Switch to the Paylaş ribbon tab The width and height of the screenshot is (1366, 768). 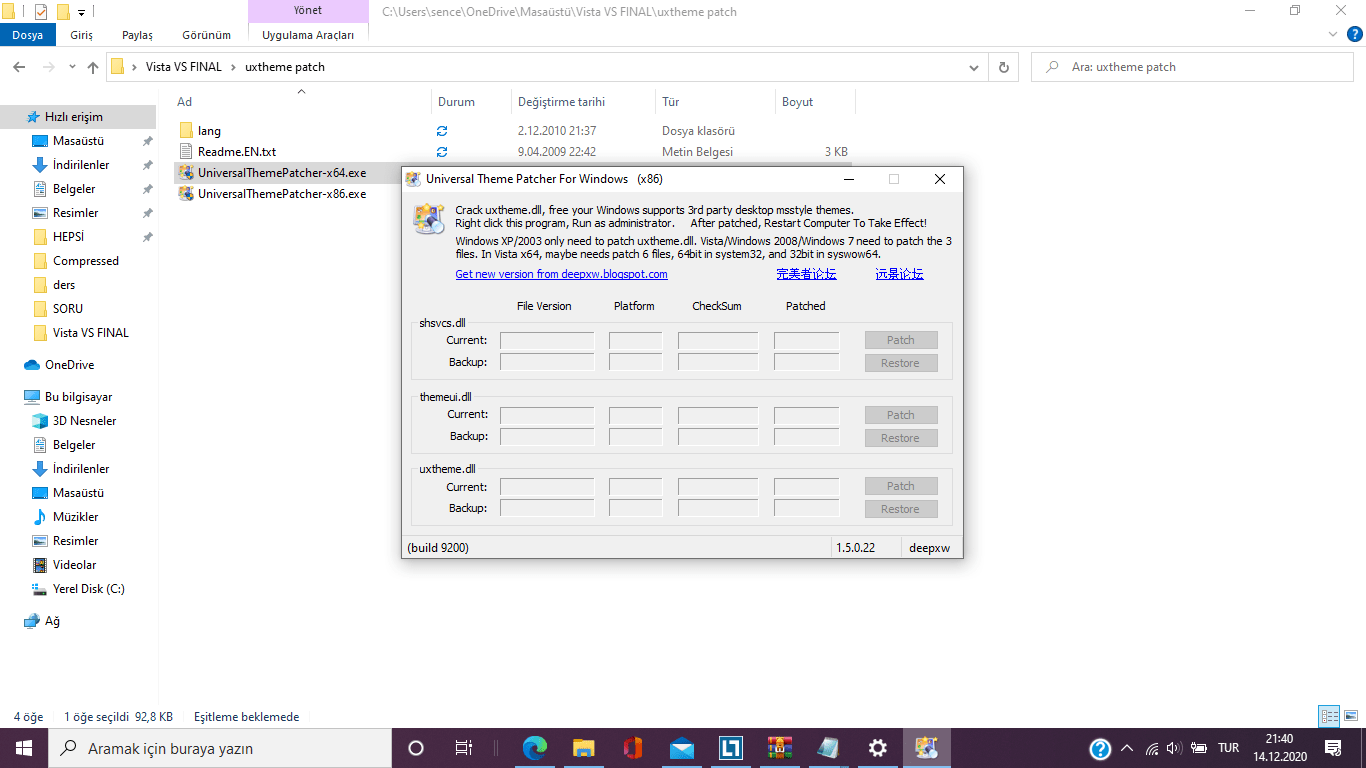(137, 35)
